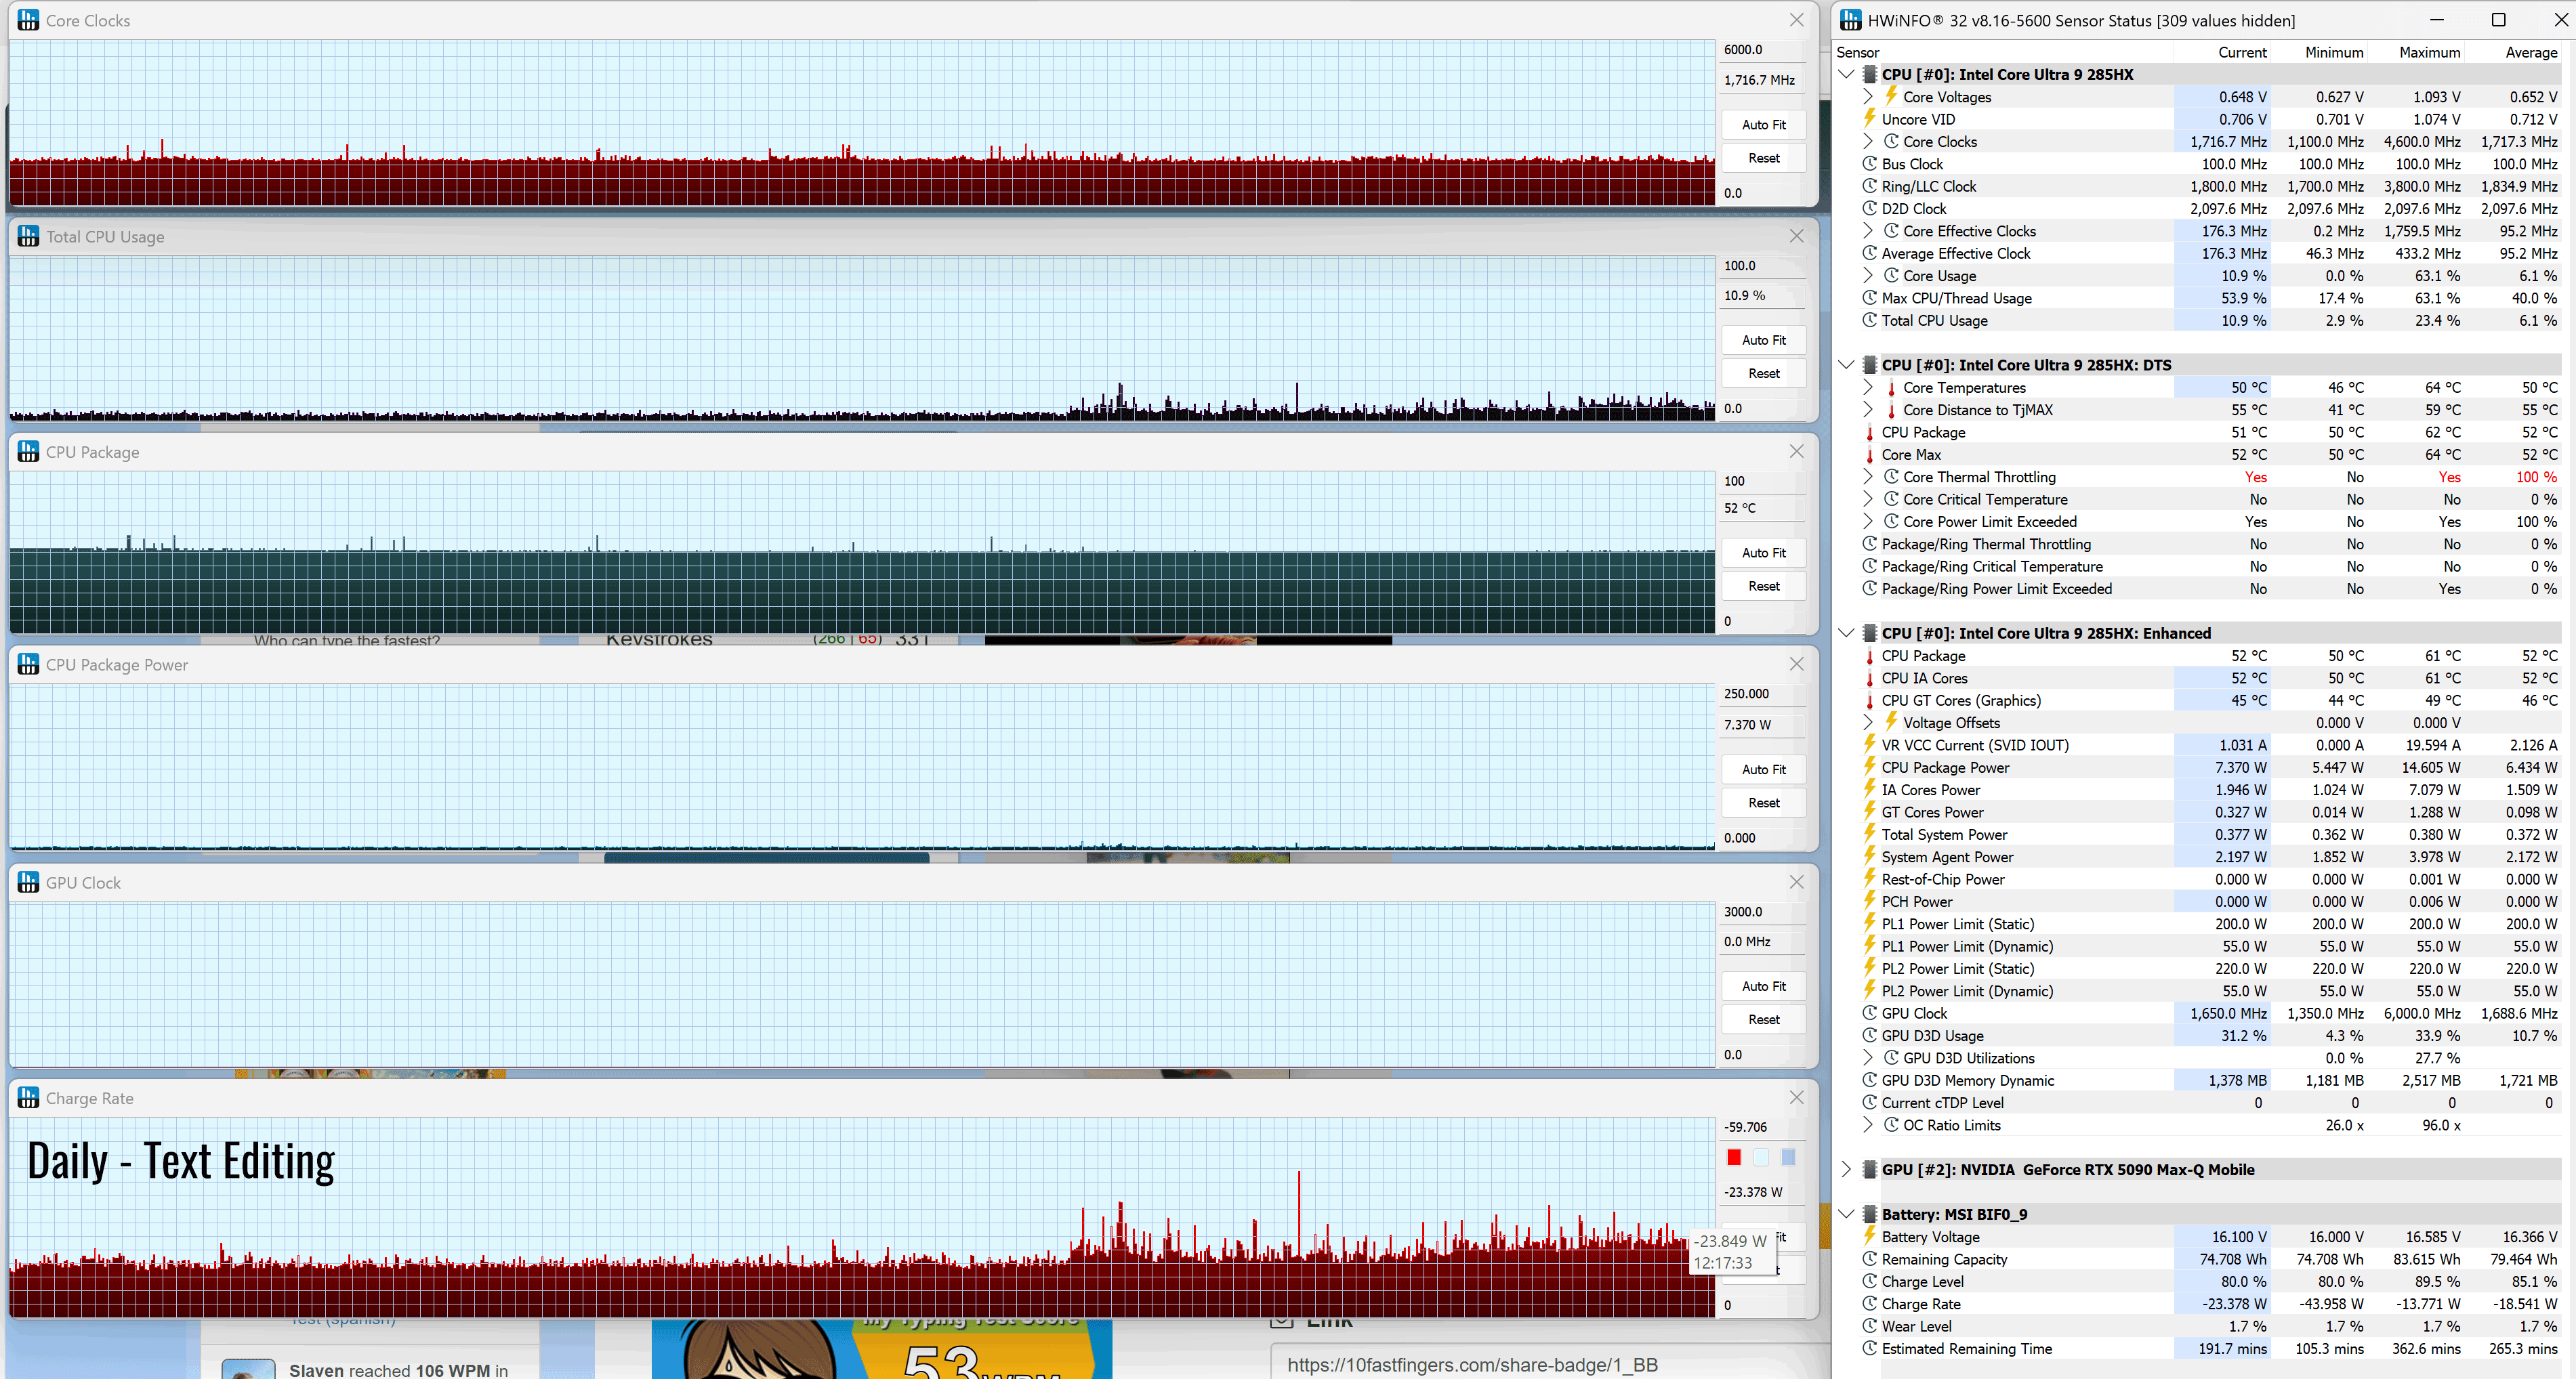Close the Total CPU Usage graph window
Image resolution: width=2576 pixels, height=1379 pixels.
[1796, 236]
